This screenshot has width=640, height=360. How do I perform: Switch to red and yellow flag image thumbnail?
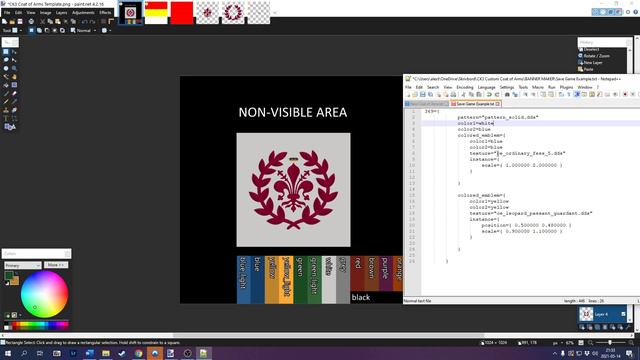[156, 12]
